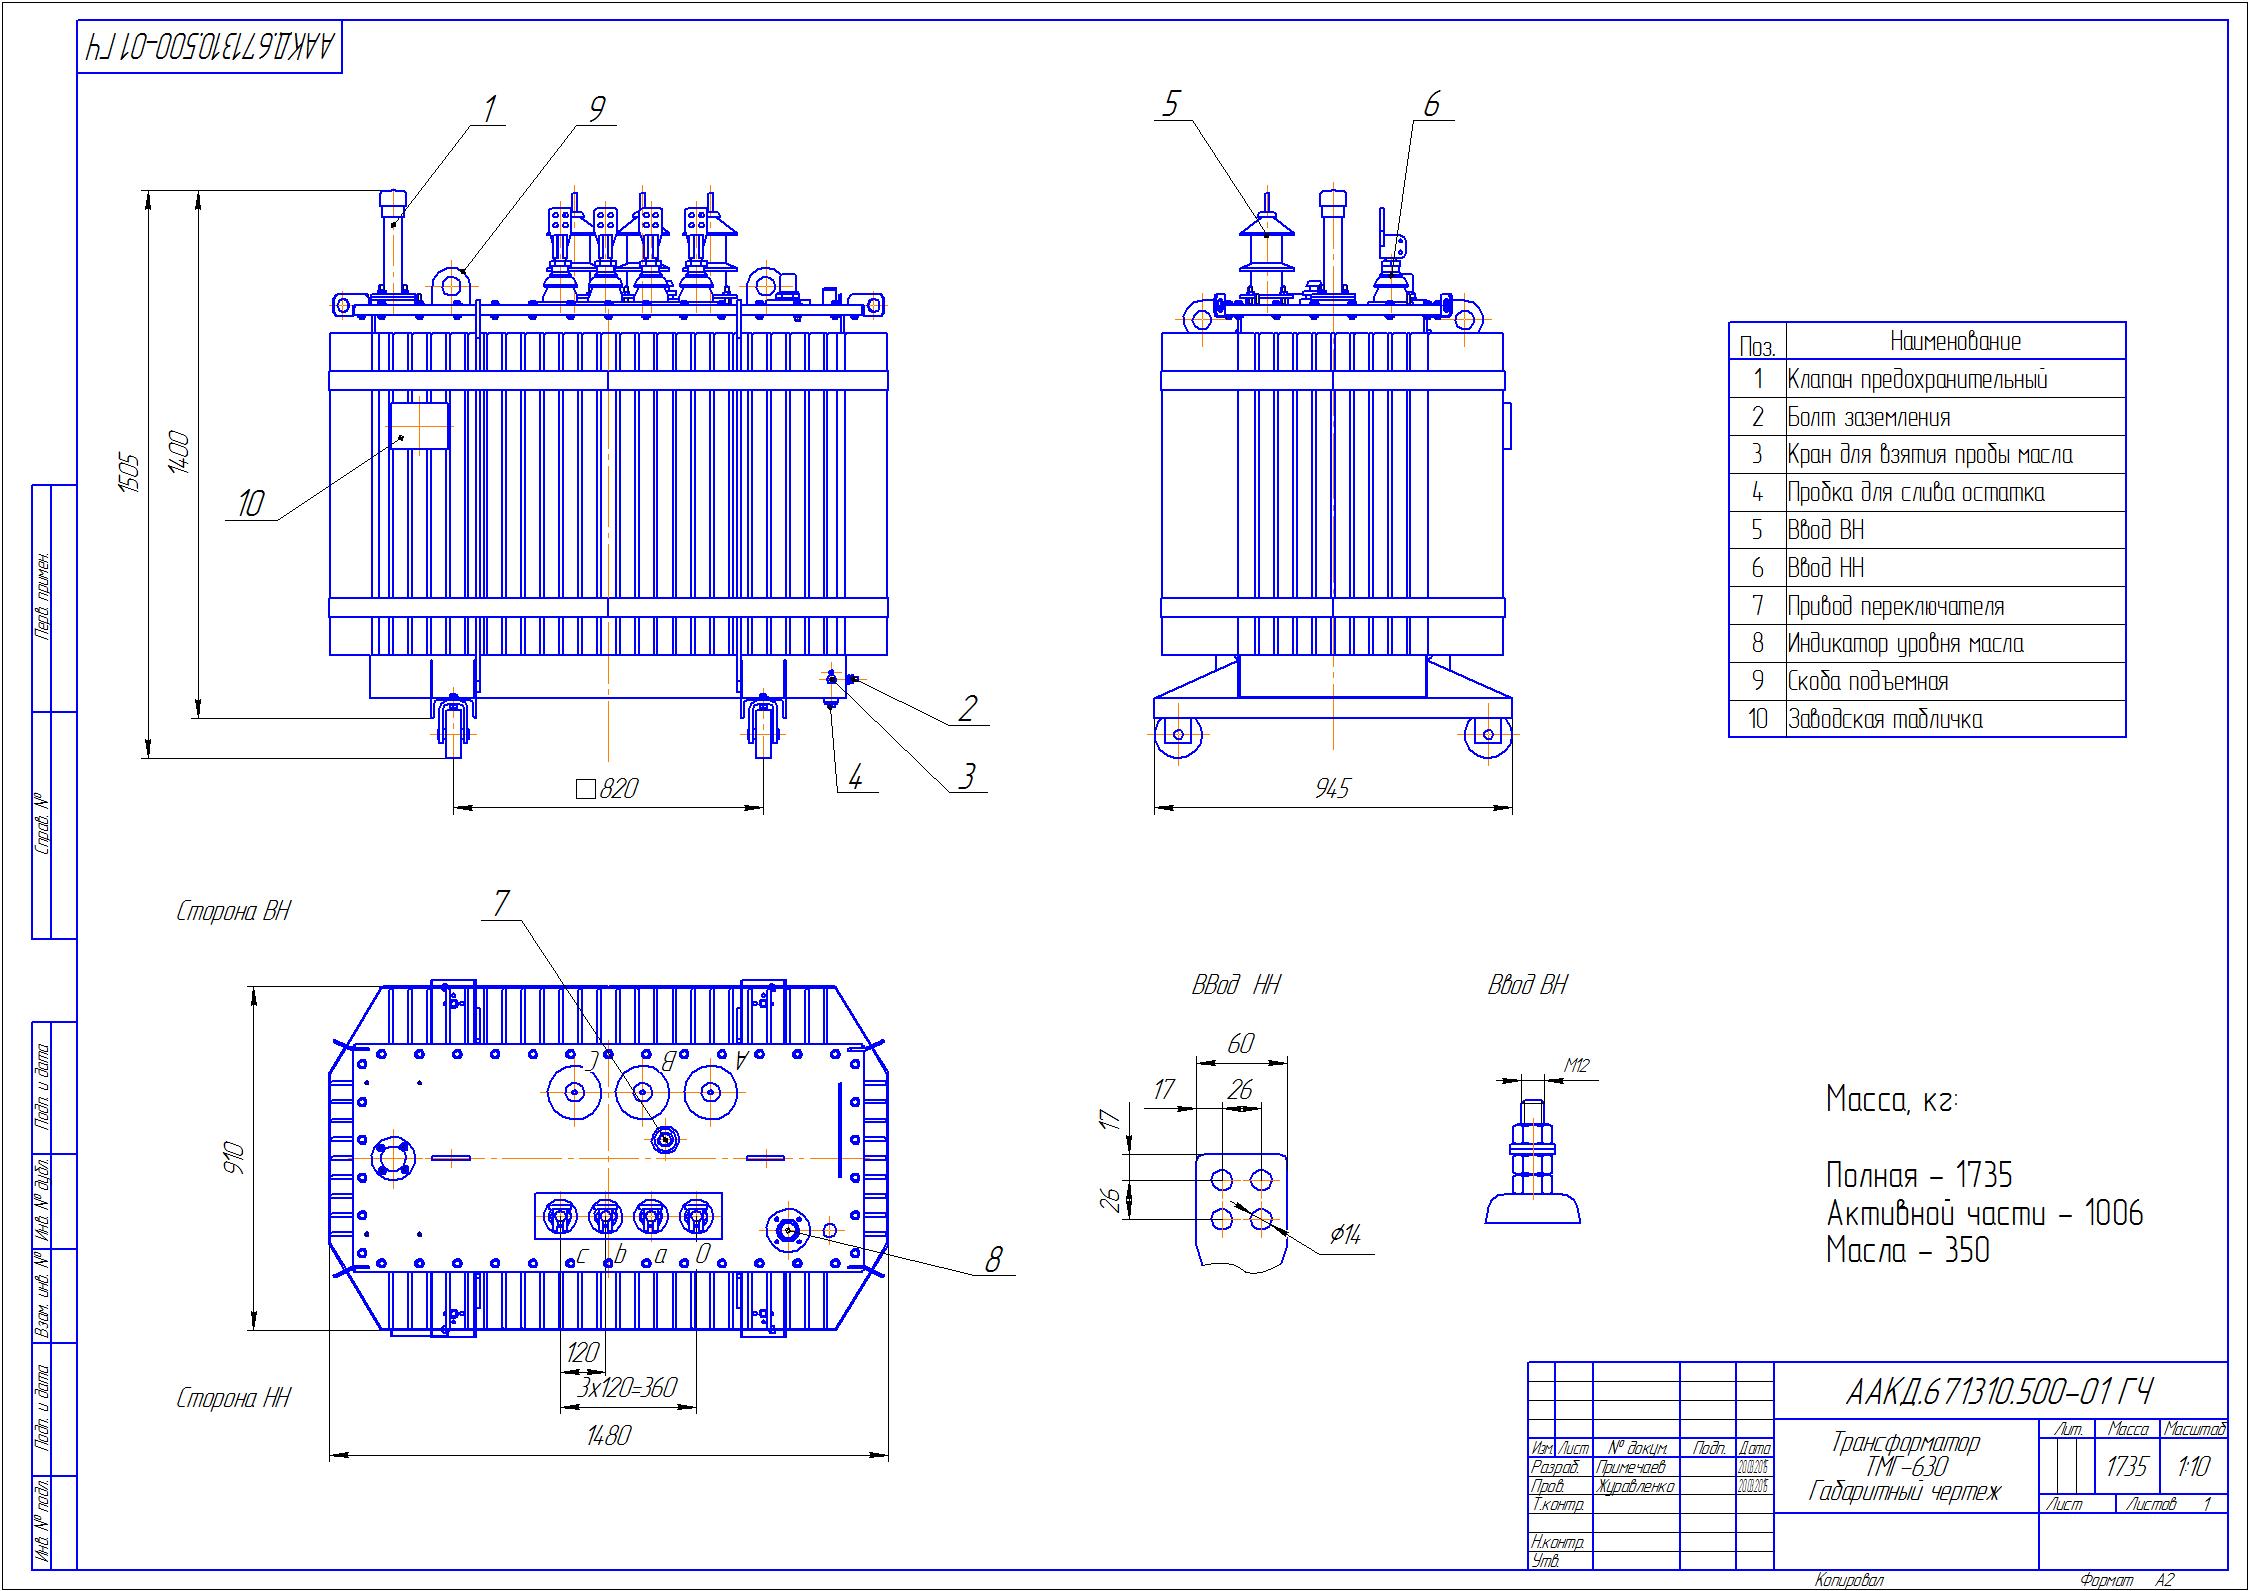Select the 910 dimension on the top view
Screen dimensions: 2249x1591
tap(235, 1157)
